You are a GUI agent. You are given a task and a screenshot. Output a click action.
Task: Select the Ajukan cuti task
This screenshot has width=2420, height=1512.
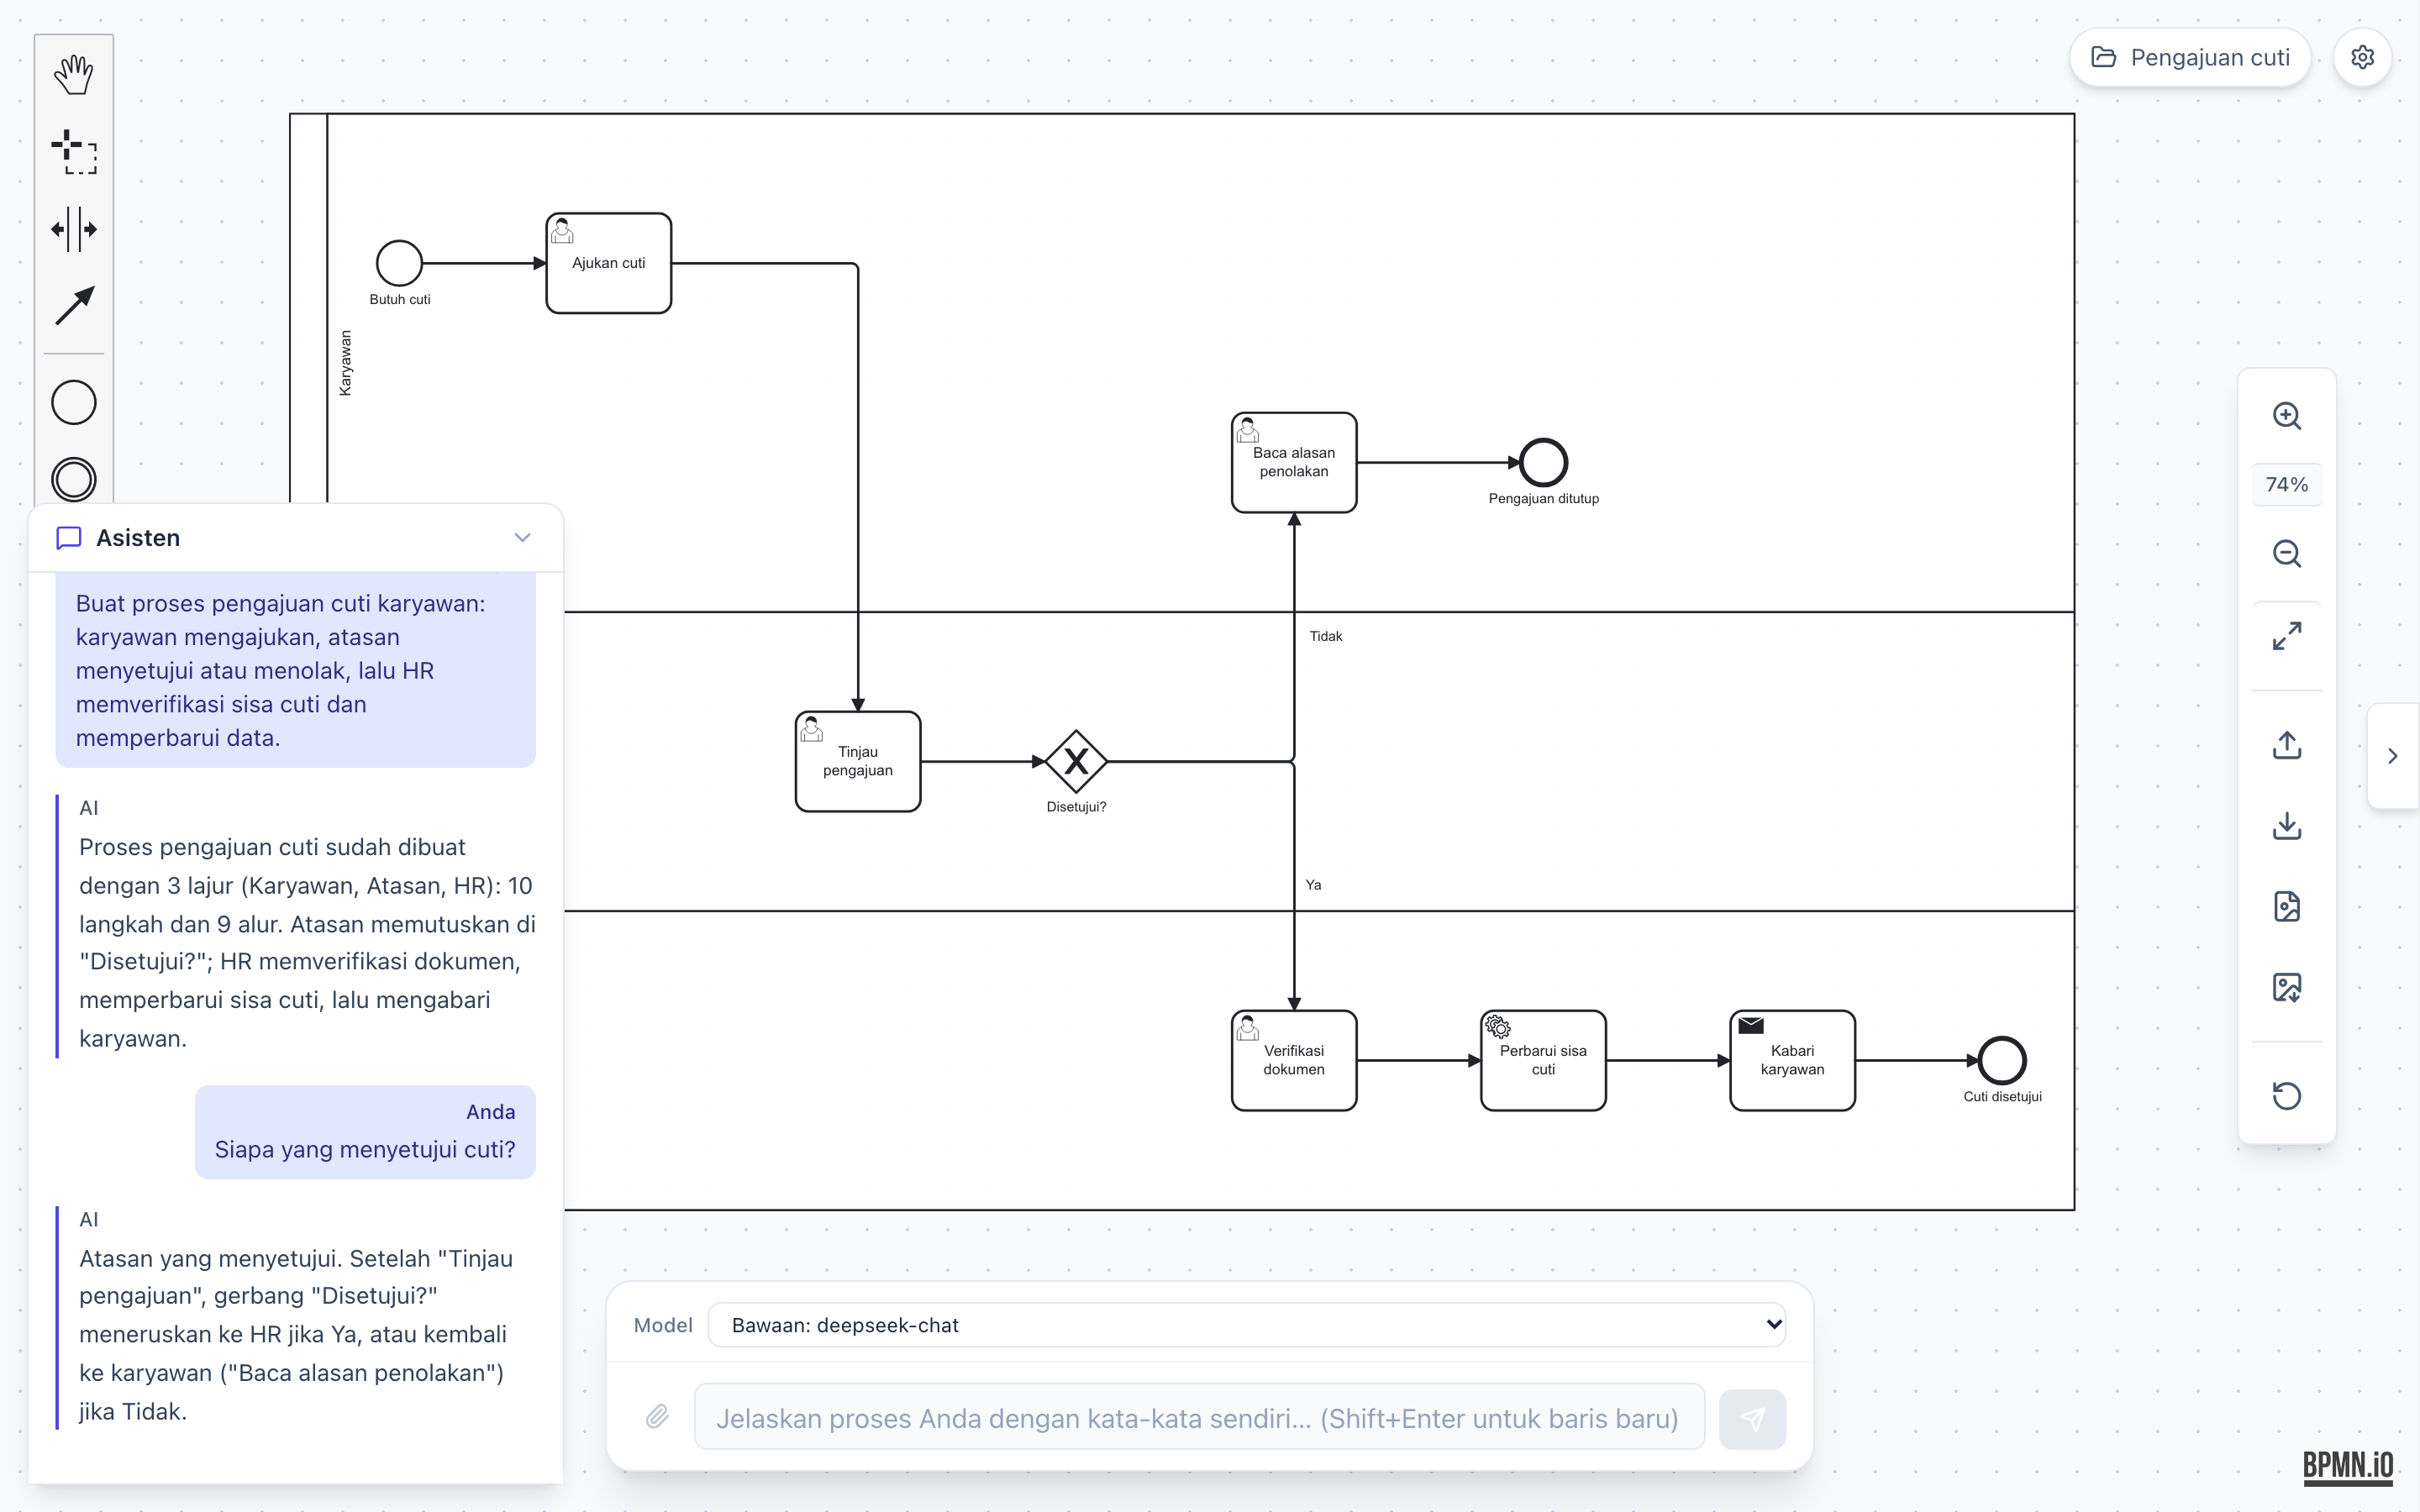click(608, 263)
